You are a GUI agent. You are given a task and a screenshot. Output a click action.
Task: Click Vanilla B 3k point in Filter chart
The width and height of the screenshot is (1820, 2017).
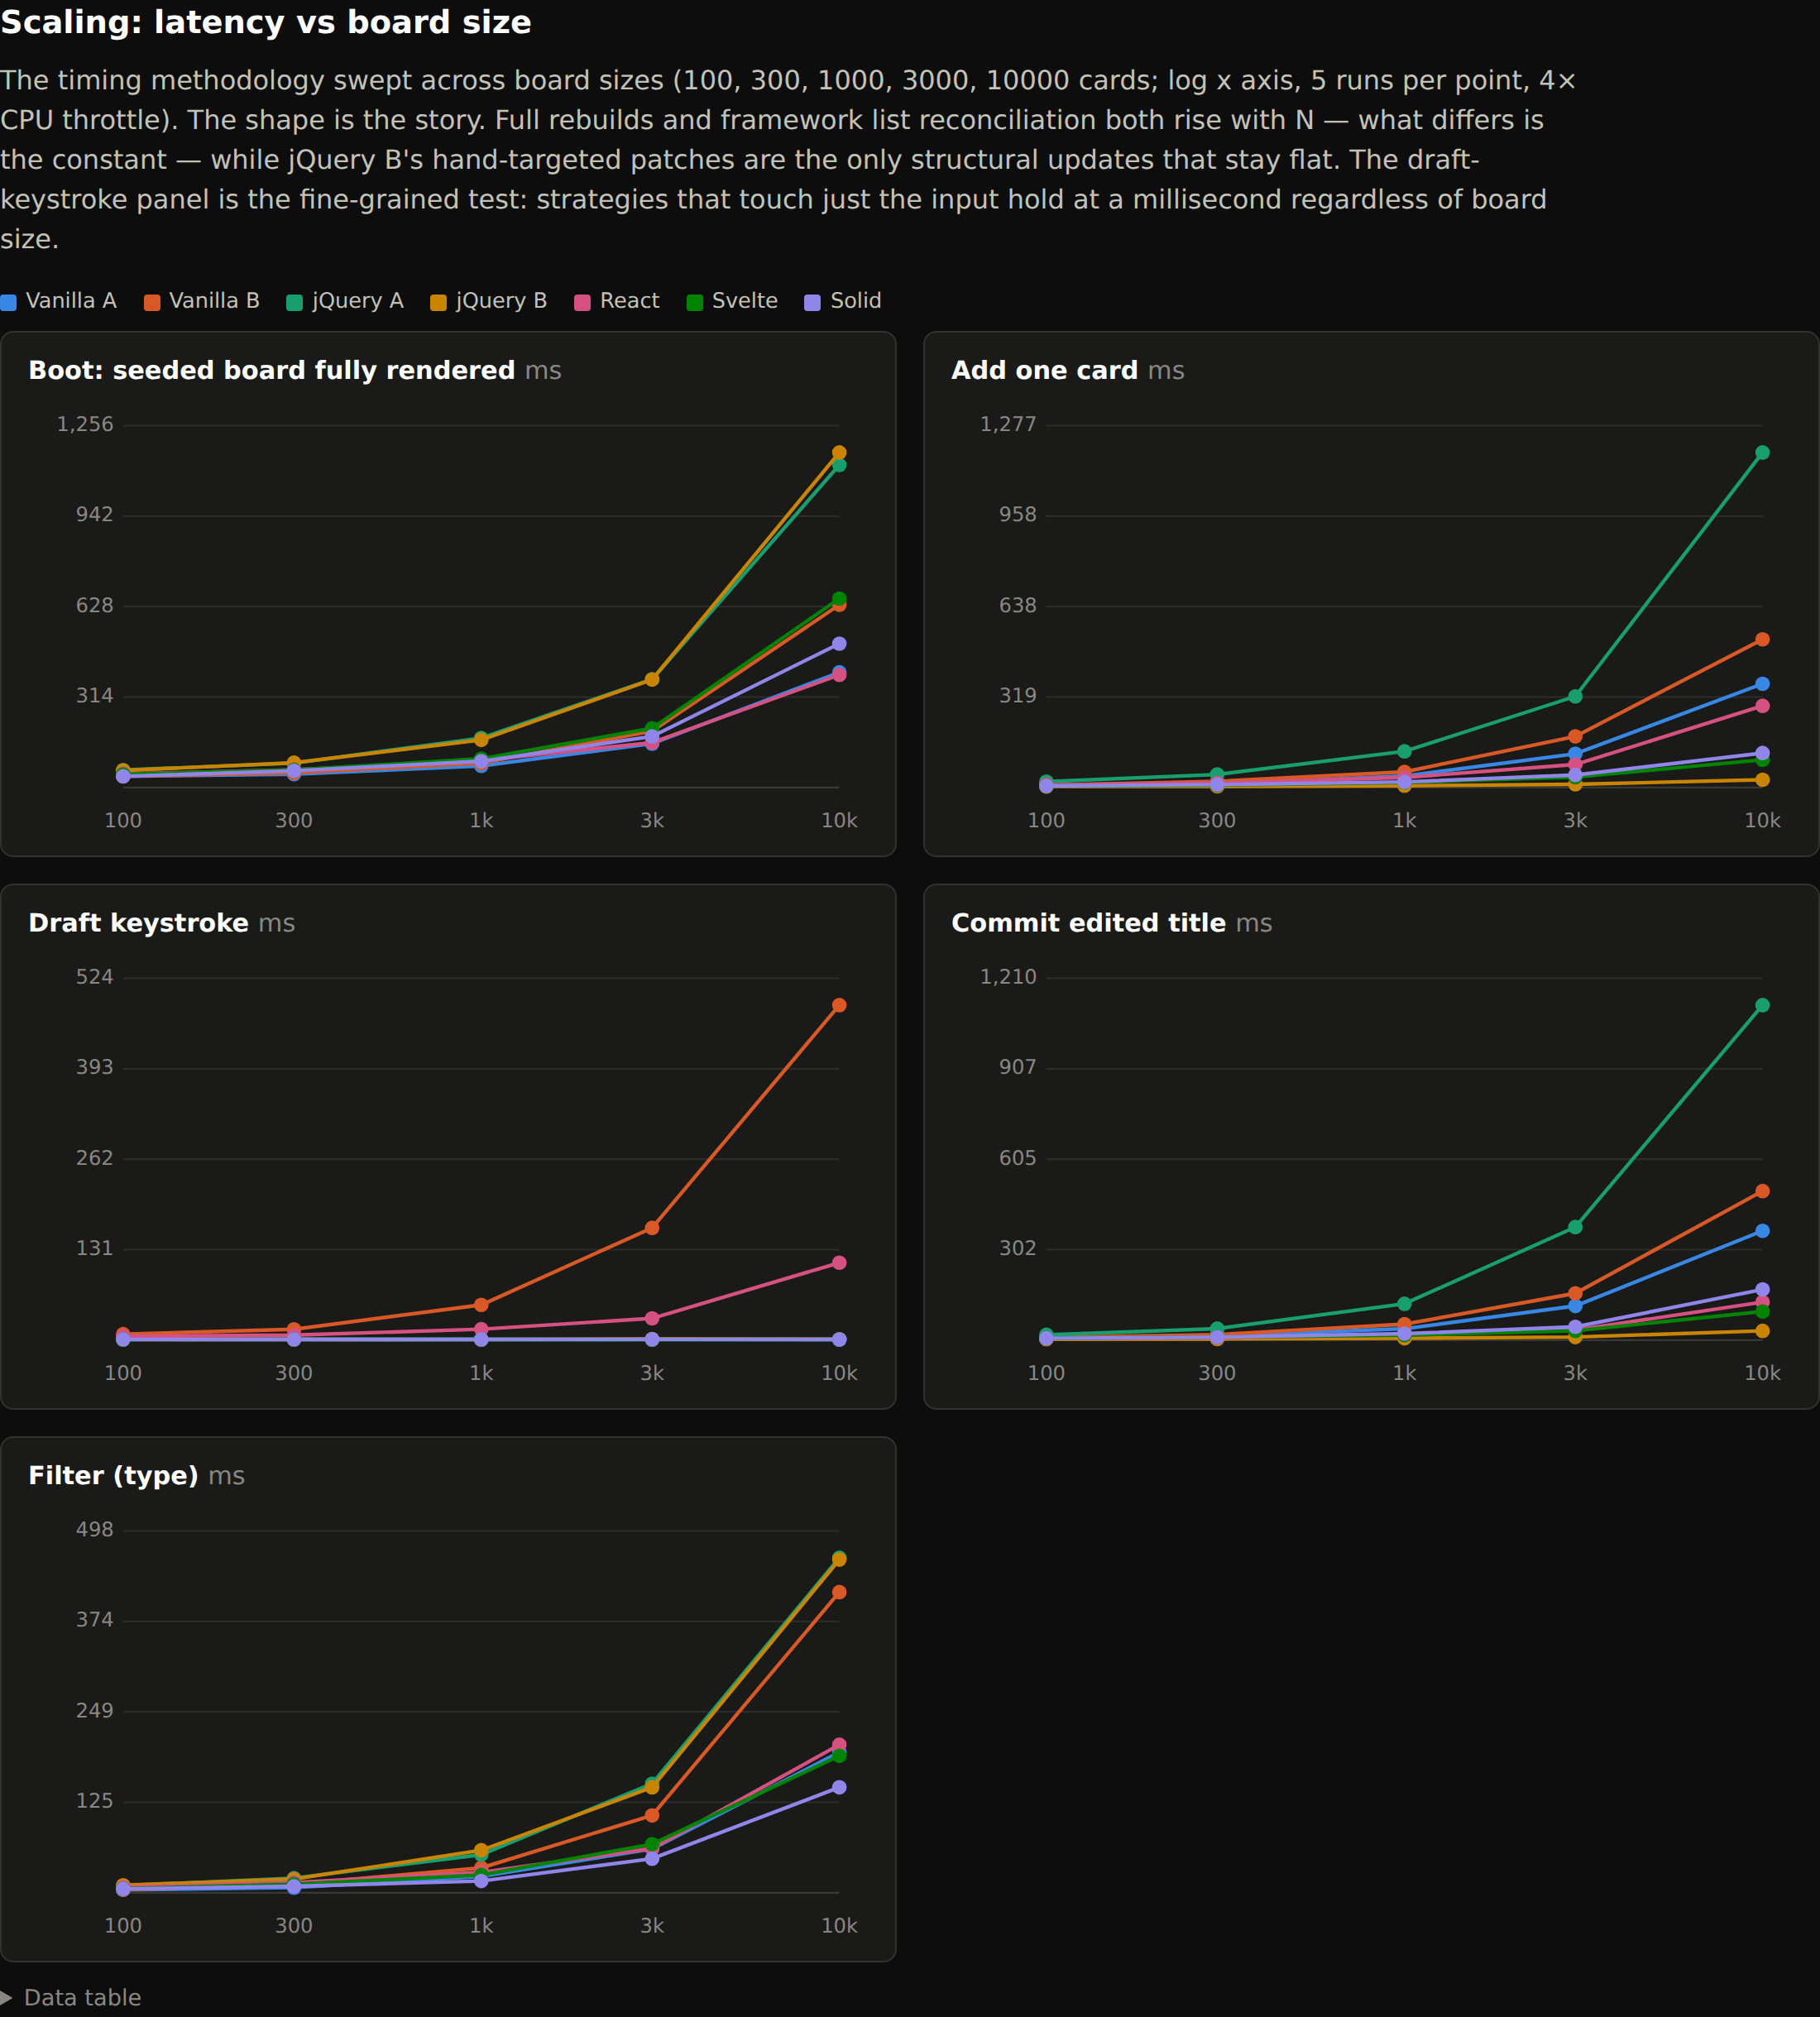click(652, 1815)
